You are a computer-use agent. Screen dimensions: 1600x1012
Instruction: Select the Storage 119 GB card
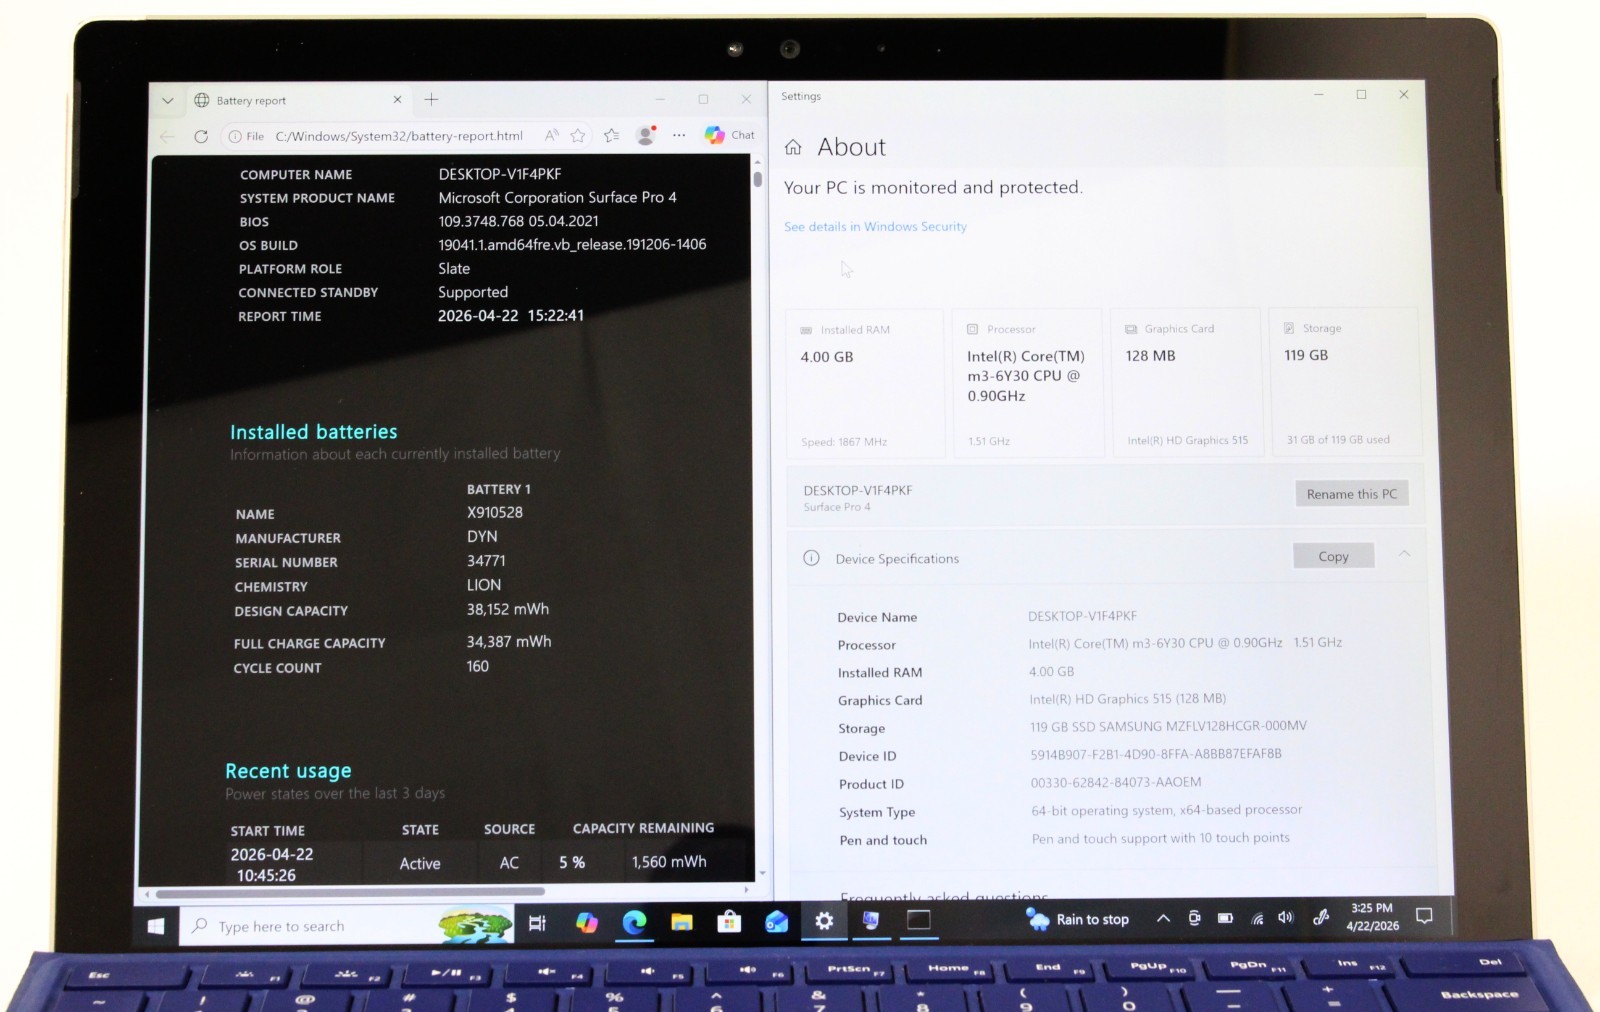click(x=1345, y=382)
